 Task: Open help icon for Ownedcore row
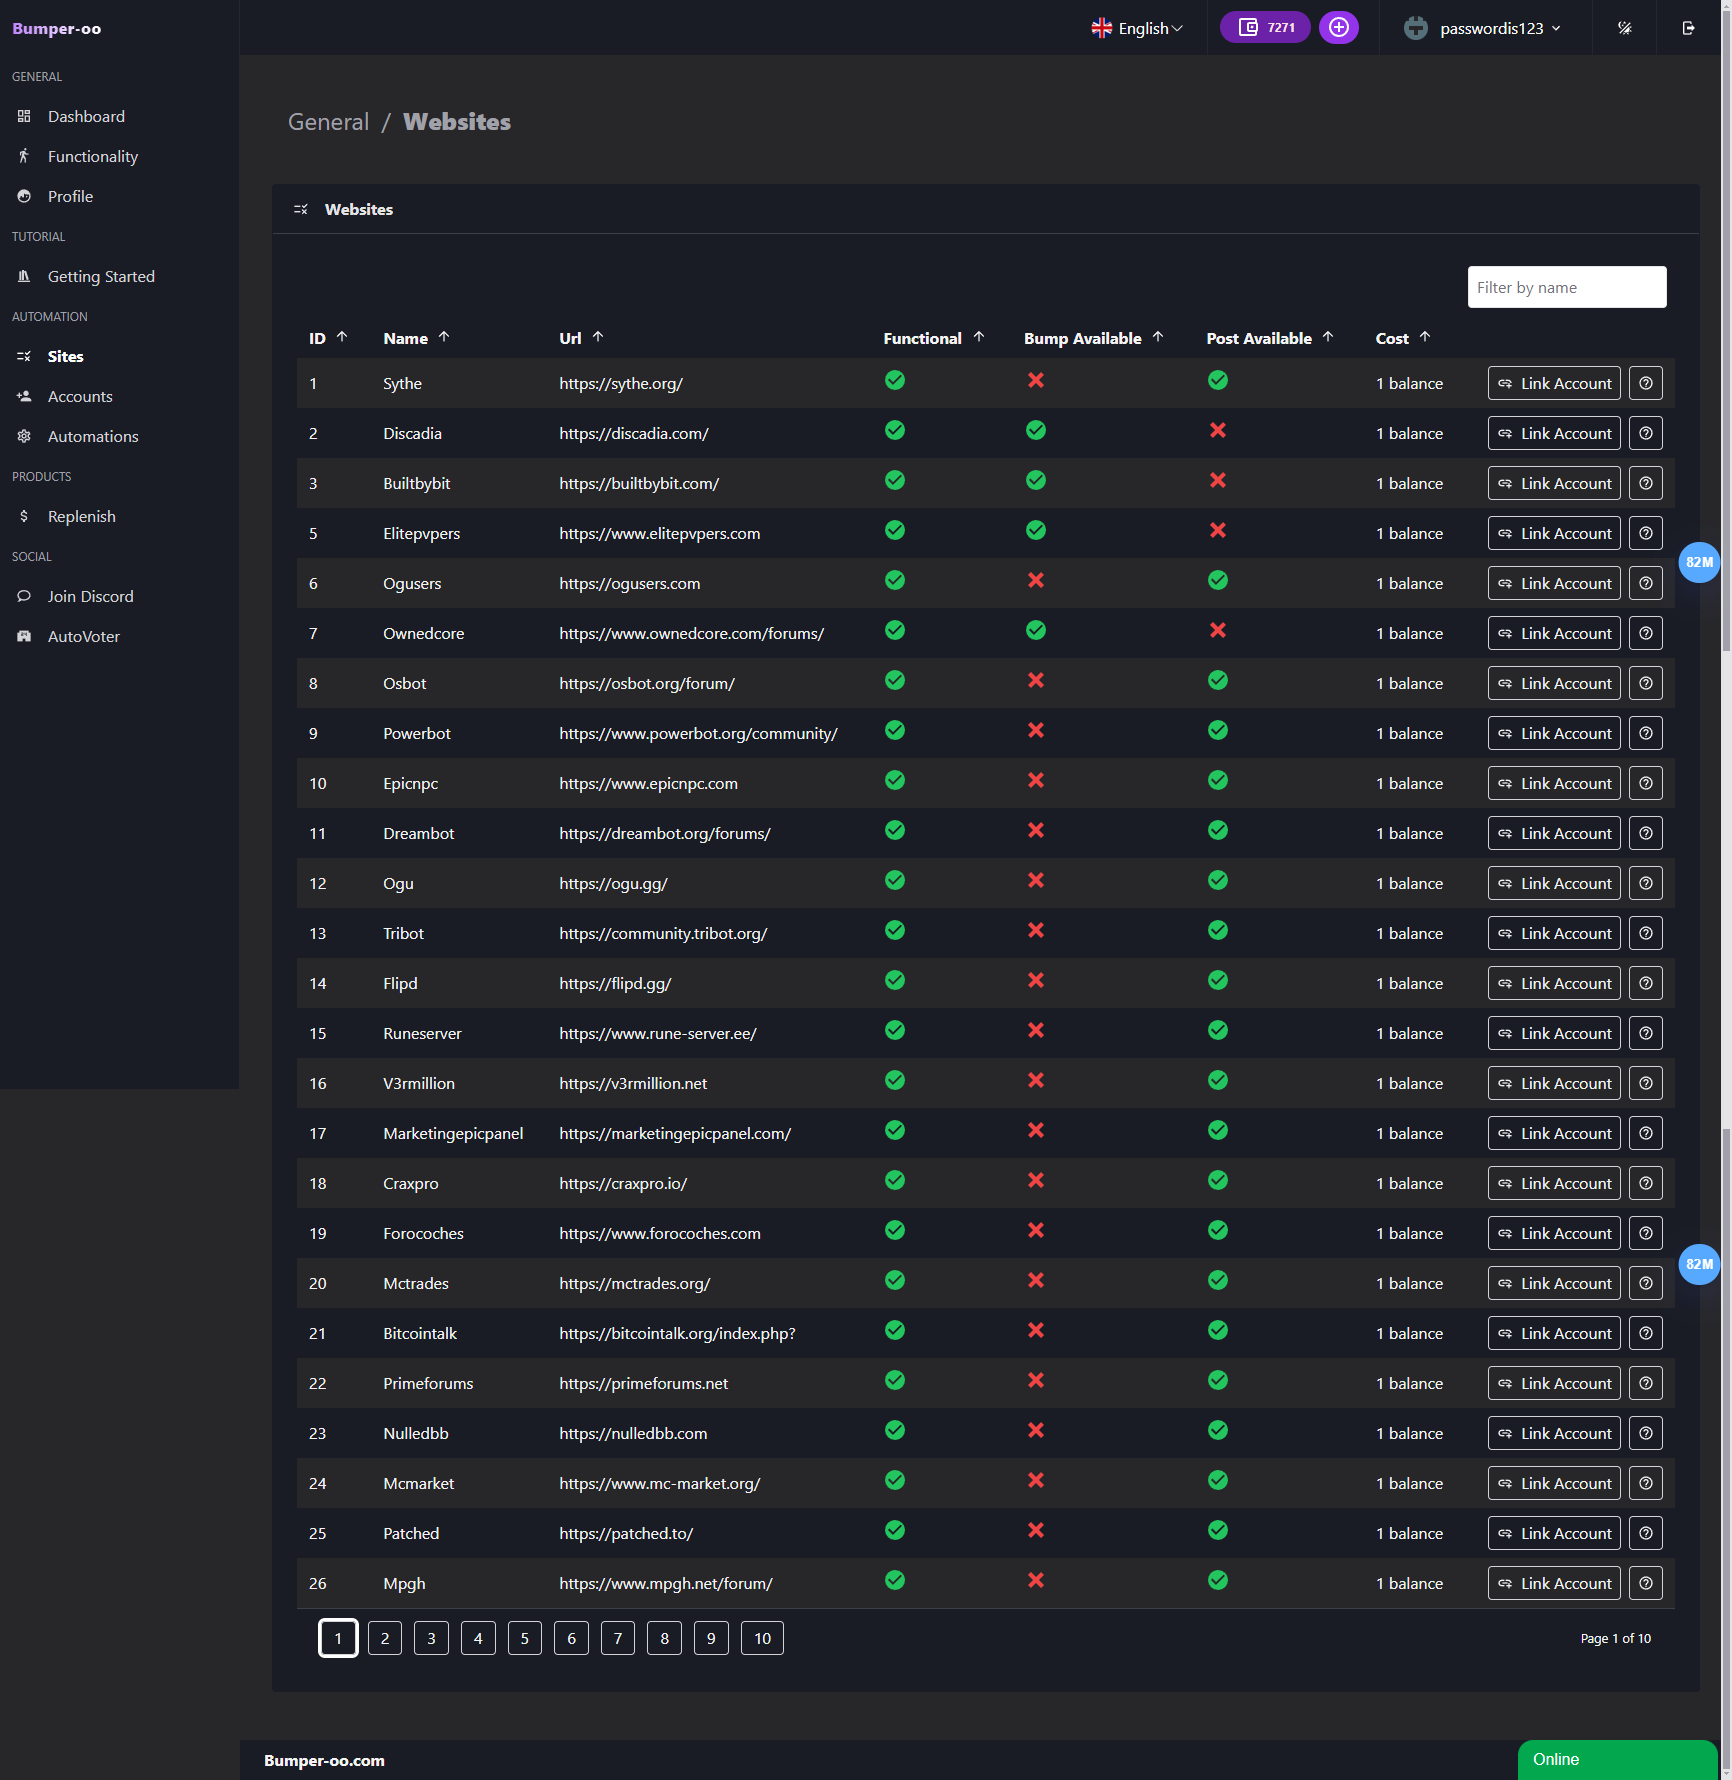coord(1646,633)
